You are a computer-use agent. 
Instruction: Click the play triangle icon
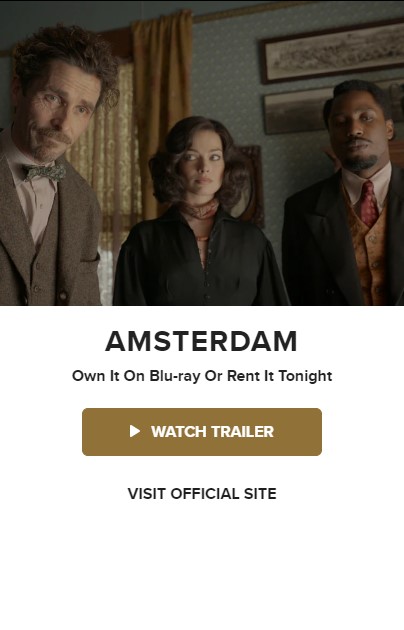(x=135, y=431)
